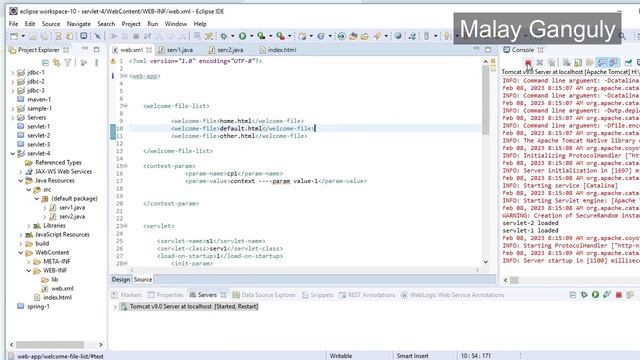The width and height of the screenshot is (640, 360).
Task: Open the Project menu
Action: tap(131, 24)
